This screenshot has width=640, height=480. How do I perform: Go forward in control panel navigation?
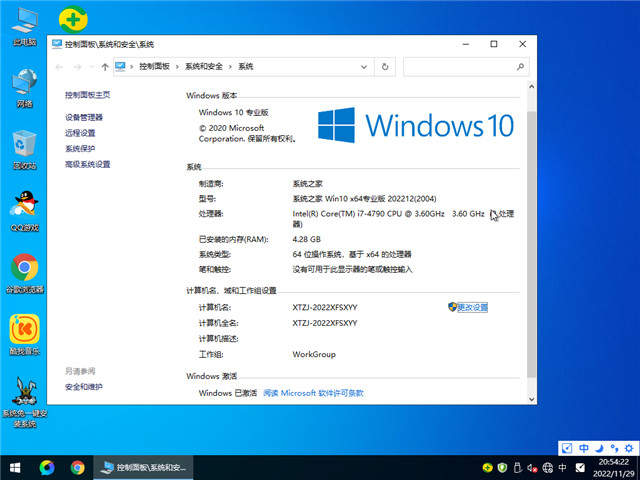coord(77,67)
